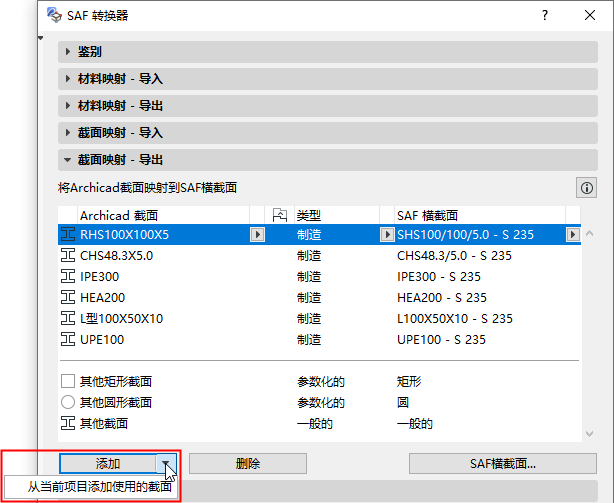Click the profile icon of L型100X50X10 row
This screenshot has height=503, width=614.
coord(68,318)
